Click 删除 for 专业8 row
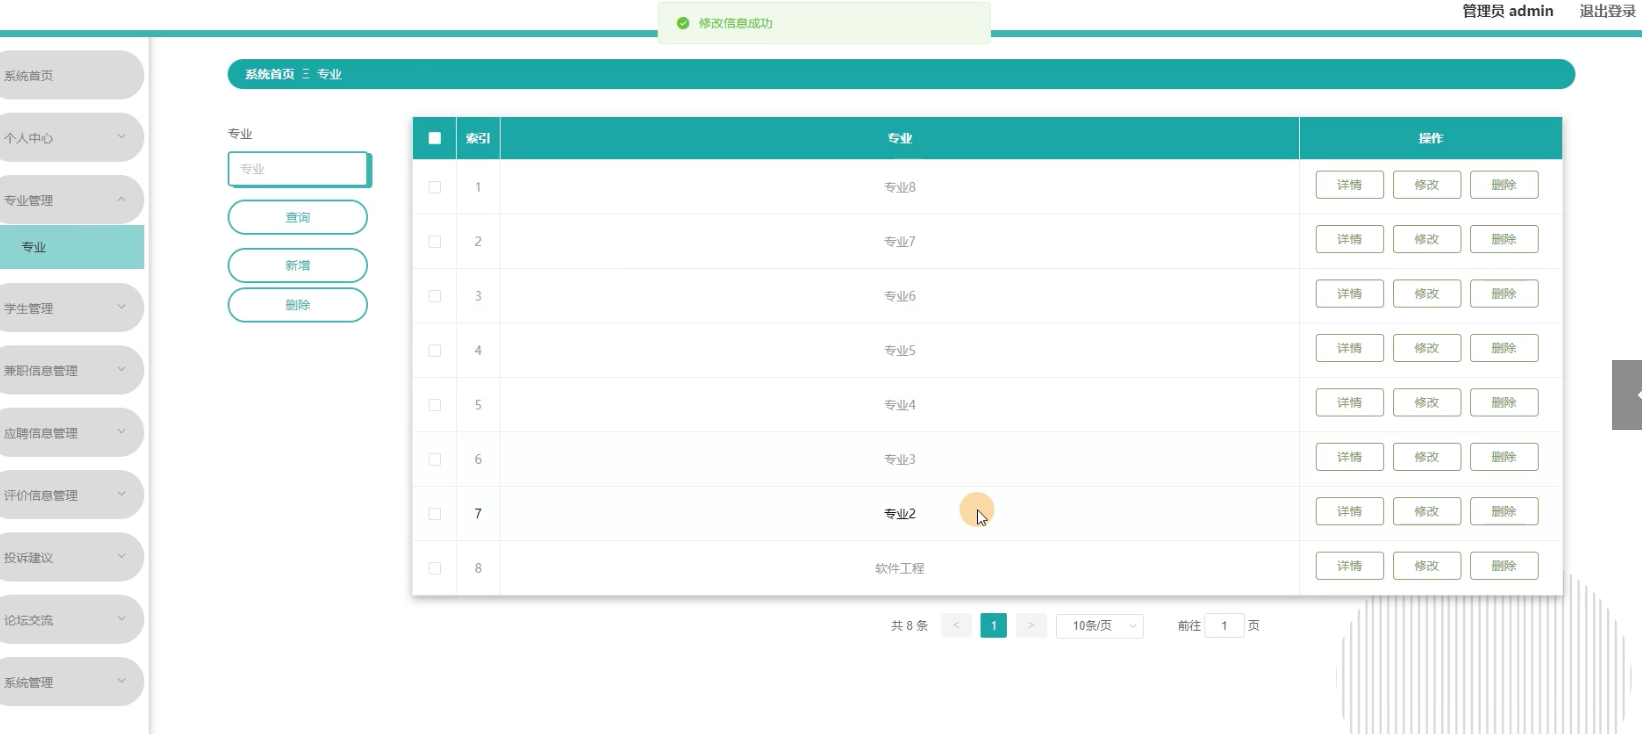1642x734 pixels. point(1504,185)
